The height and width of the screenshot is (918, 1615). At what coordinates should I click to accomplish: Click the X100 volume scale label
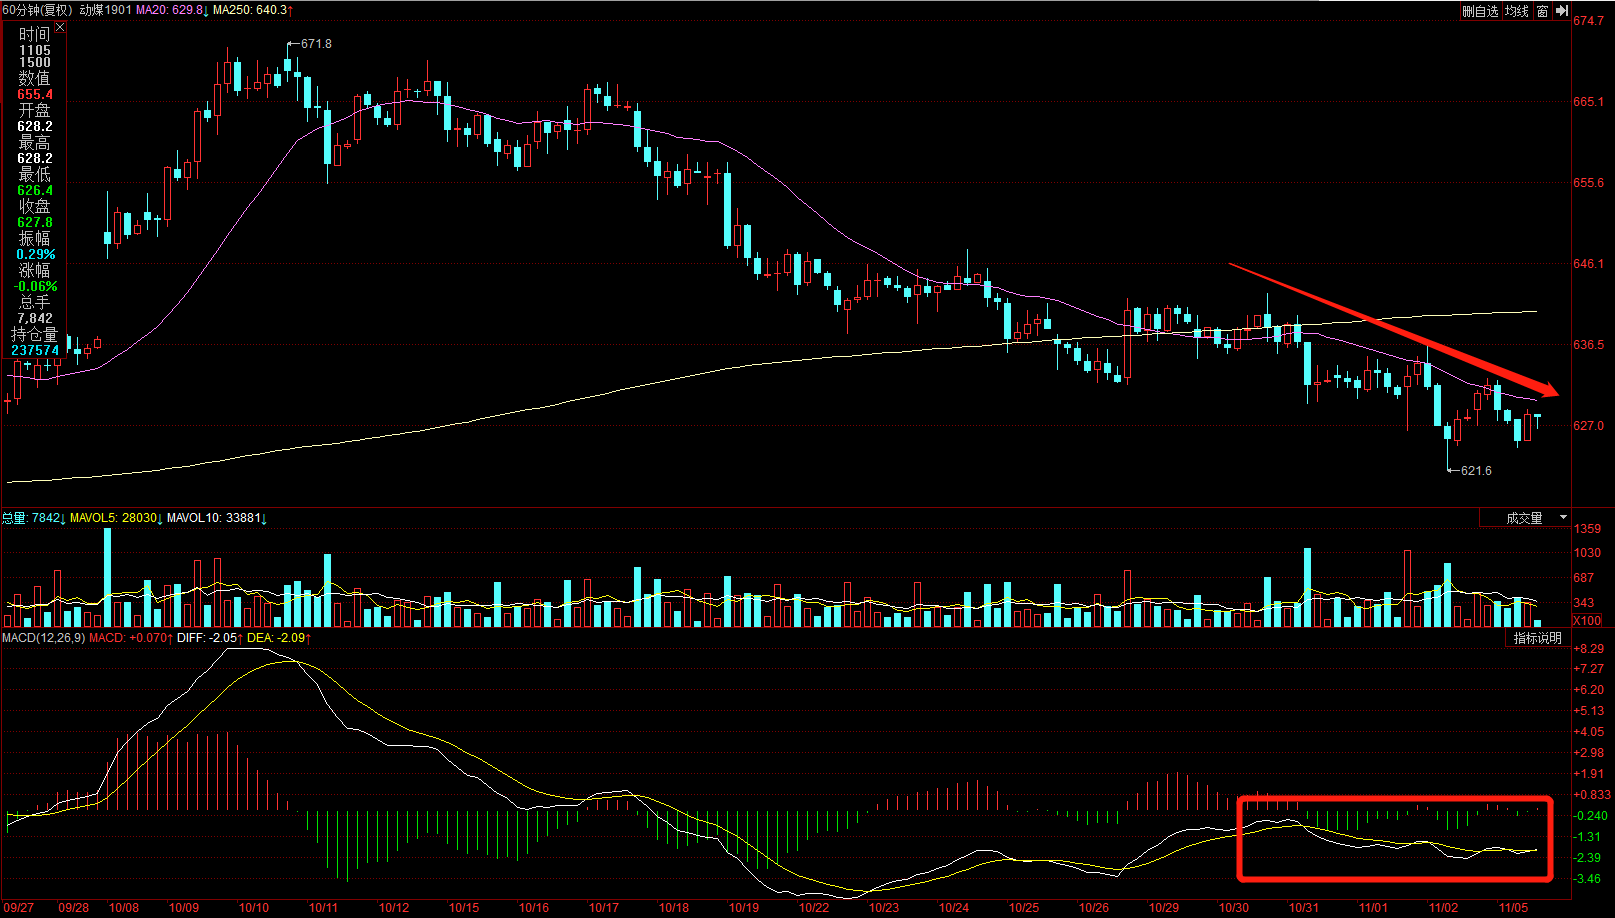coord(1587,621)
